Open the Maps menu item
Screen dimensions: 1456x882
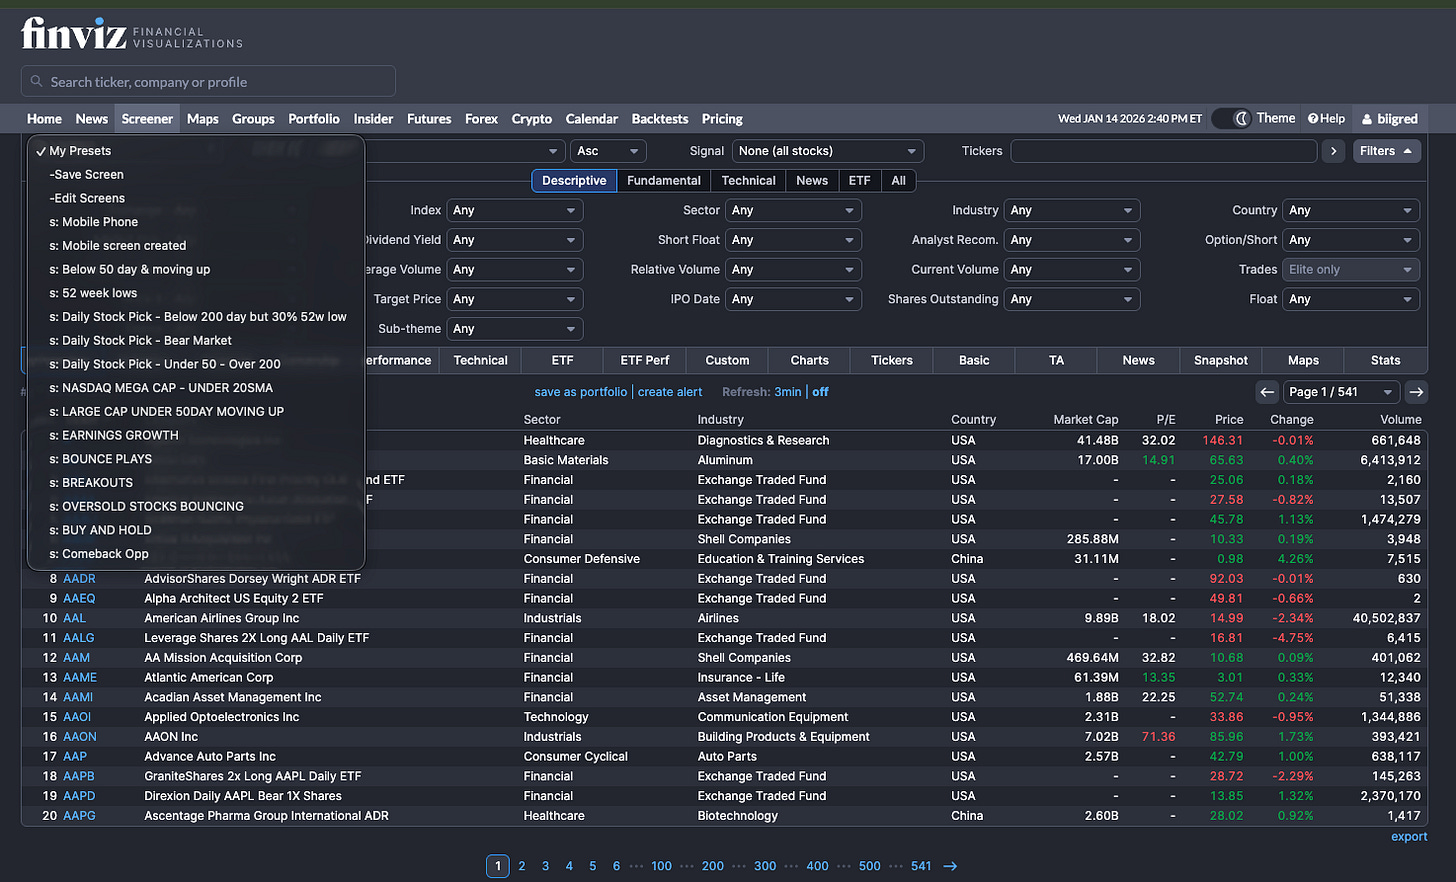203,118
